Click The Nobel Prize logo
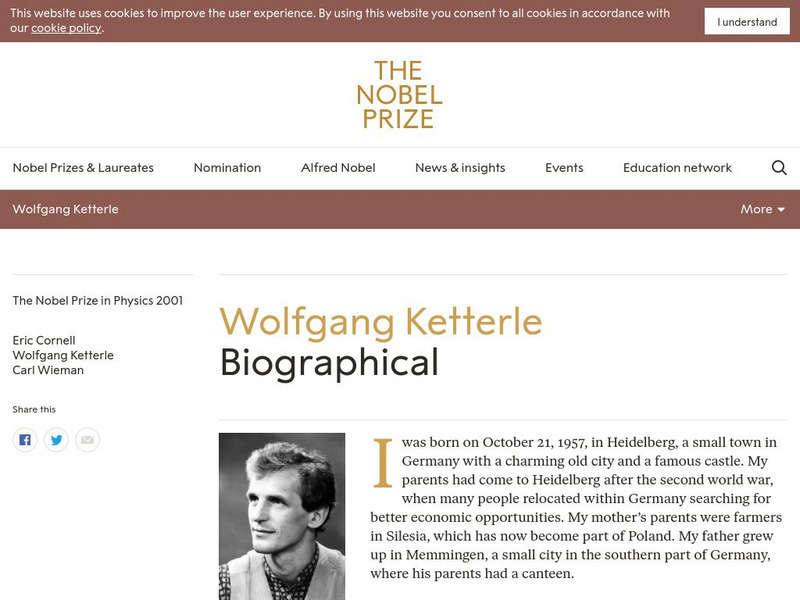This screenshot has height=600, width=800. (399, 95)
